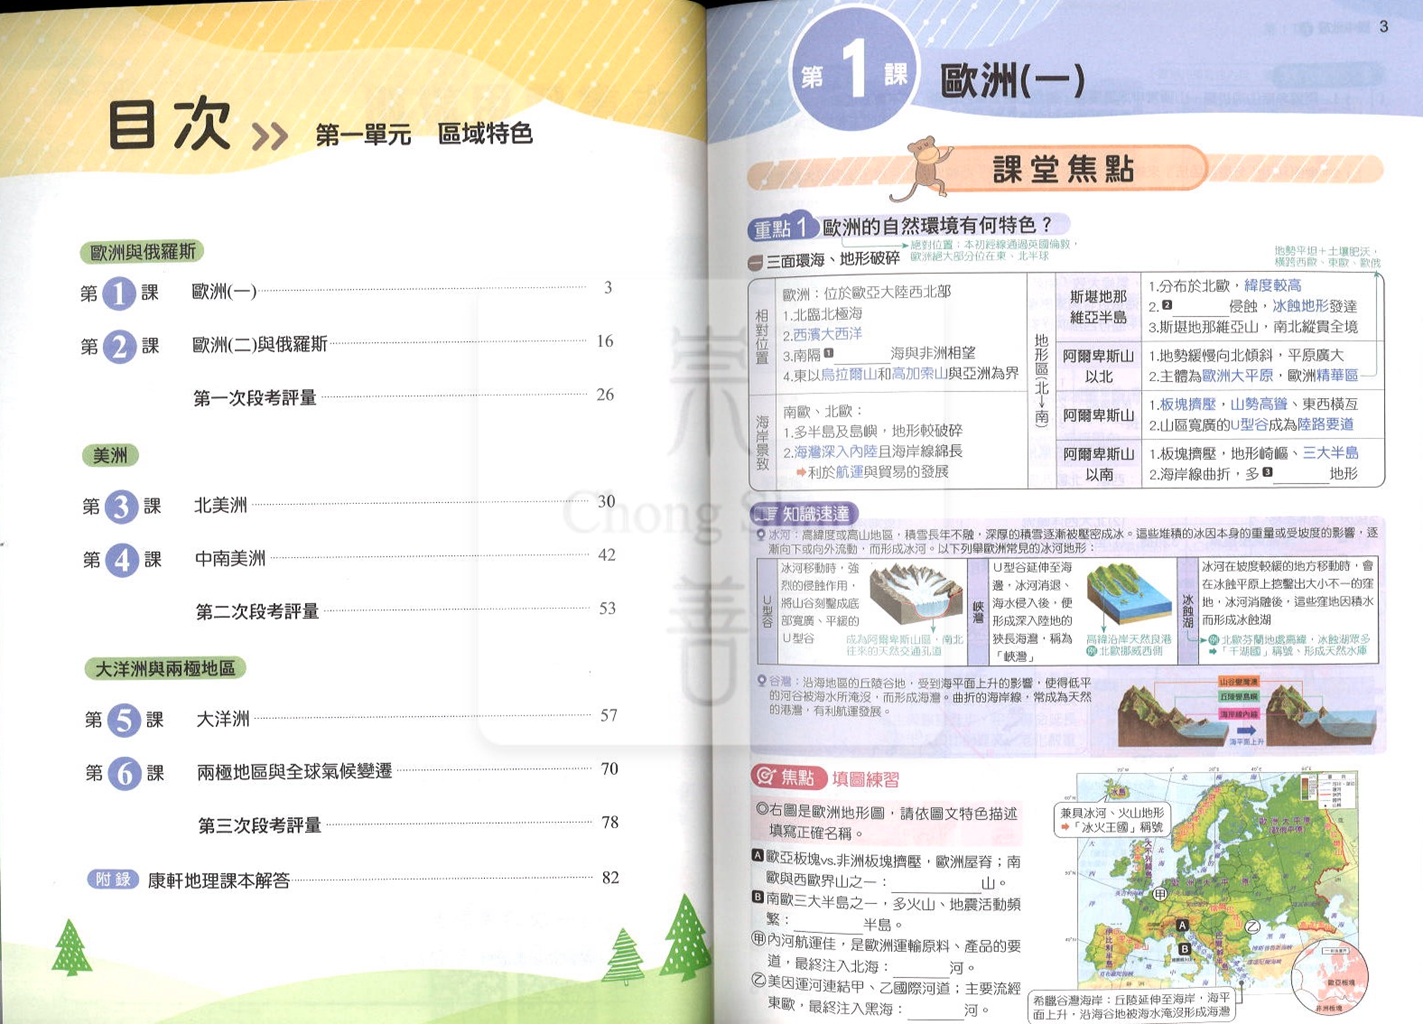Select the lesson 2 number circle
The image size is (1423, 1024).
point(120,347)
